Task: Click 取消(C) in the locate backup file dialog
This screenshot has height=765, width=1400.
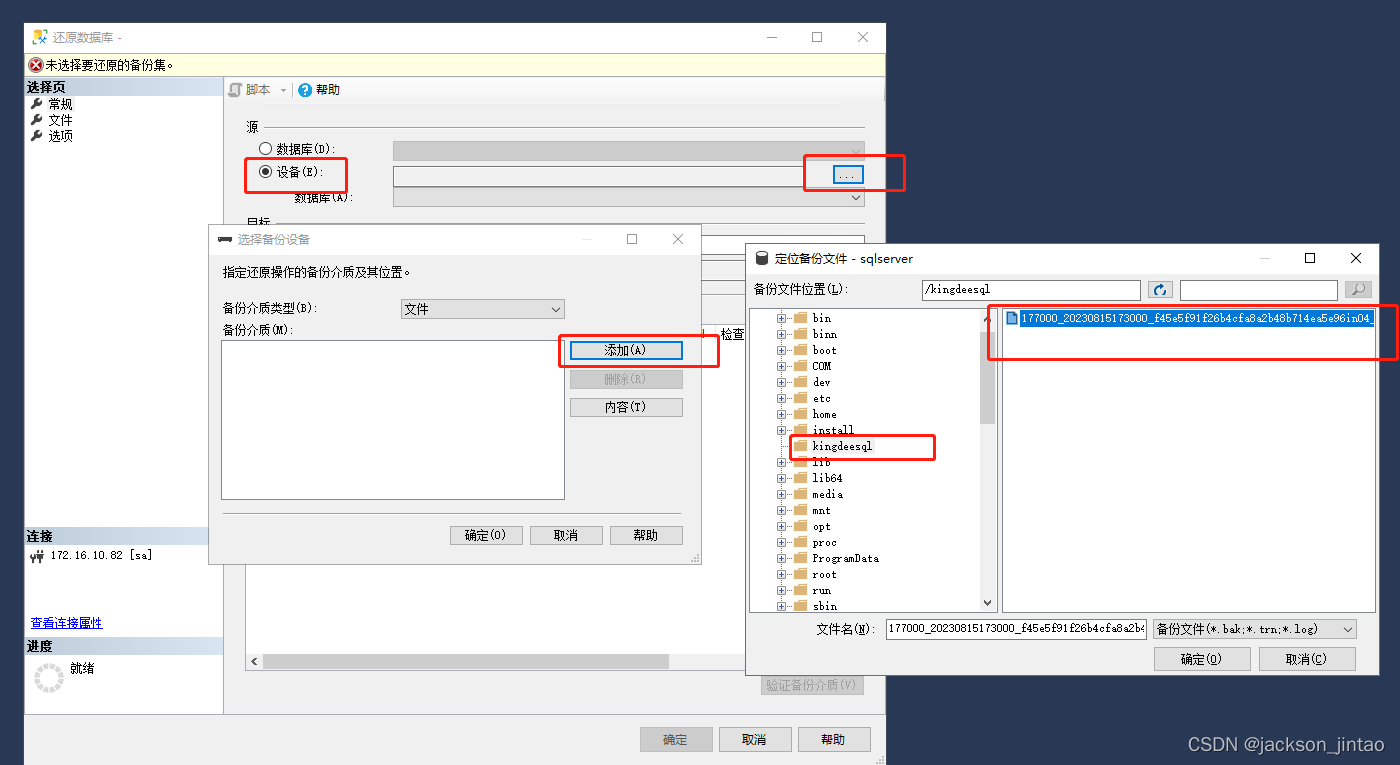Action: pos(1307,659)
